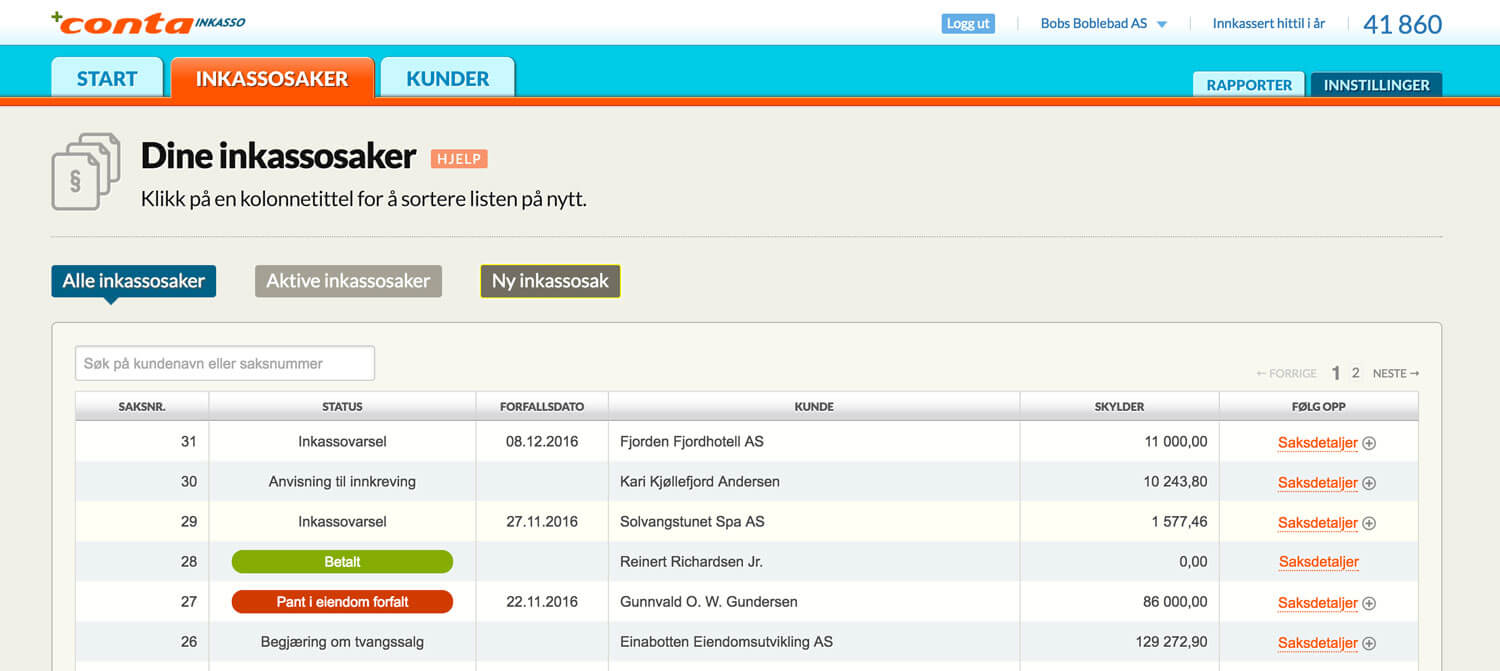Go to INNSTILLINGER
Viewport: 1500px width, 671px height.
(1376, 85)
